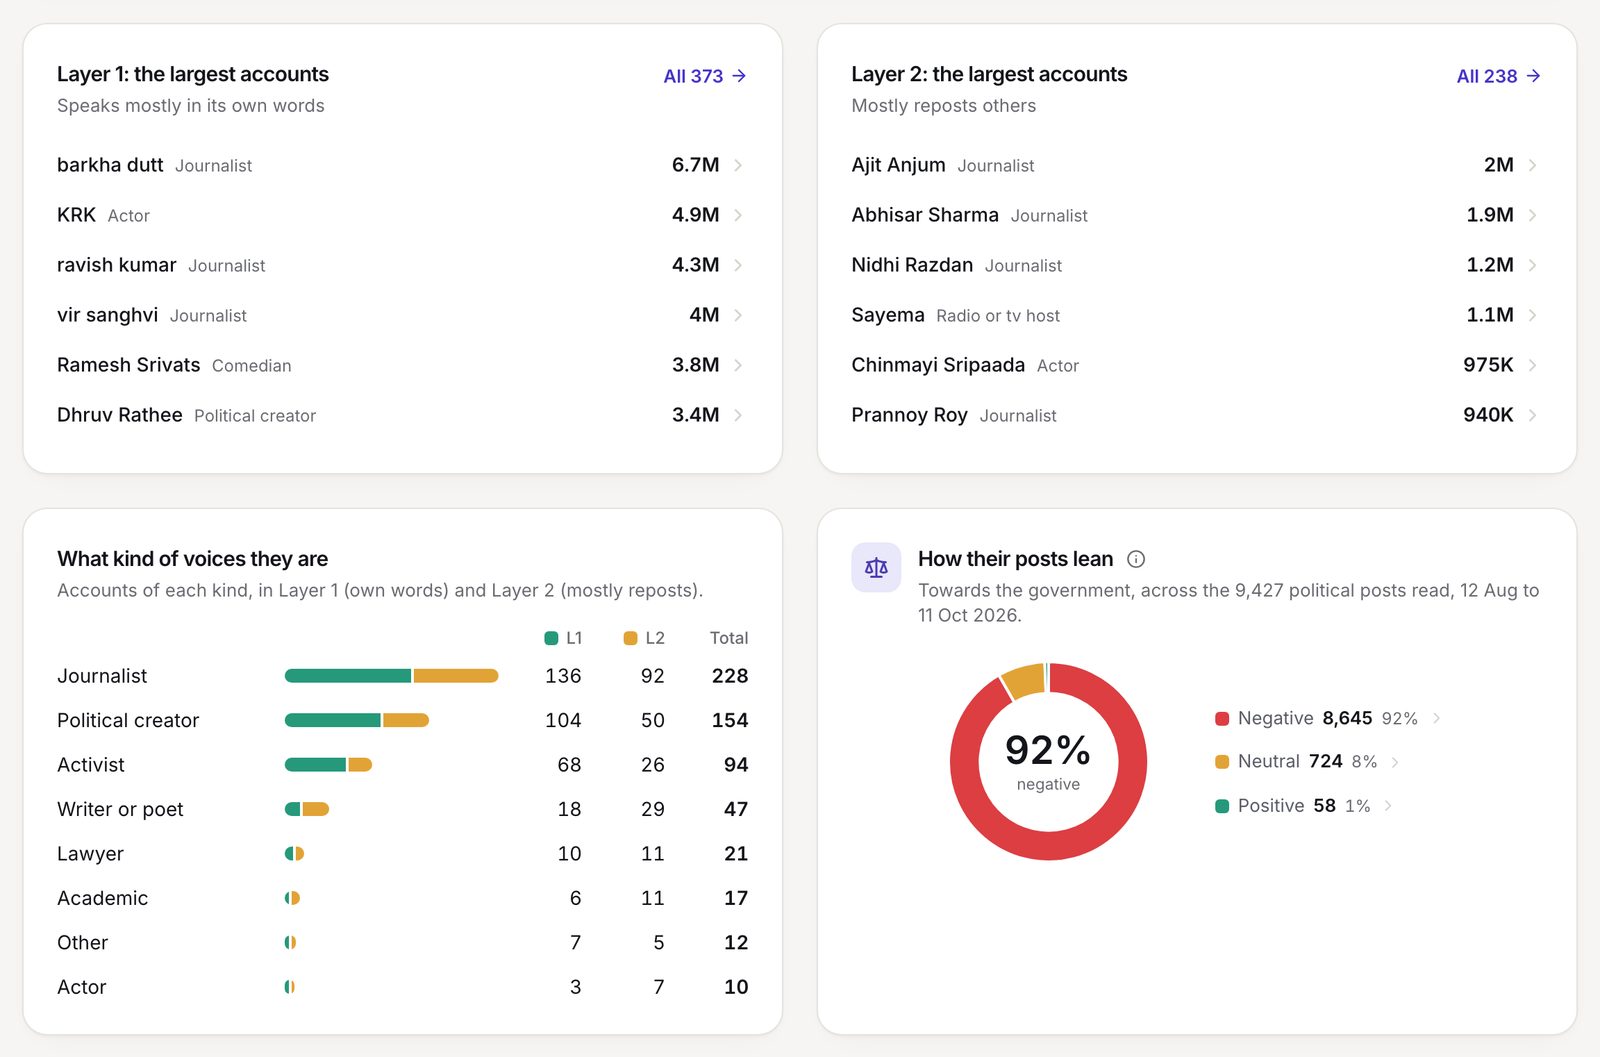Click the Political creator bar
Screen dimensions: 1600x1057
tap(357, 720)
